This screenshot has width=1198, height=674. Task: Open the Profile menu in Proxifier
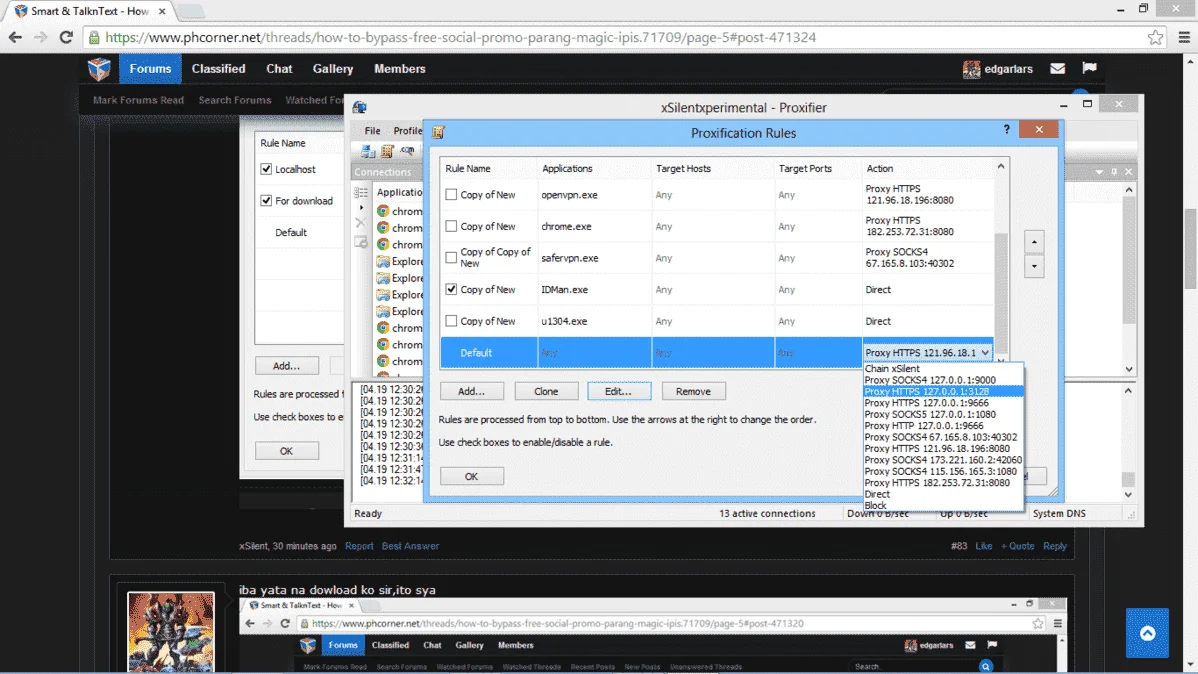(407, 131)
